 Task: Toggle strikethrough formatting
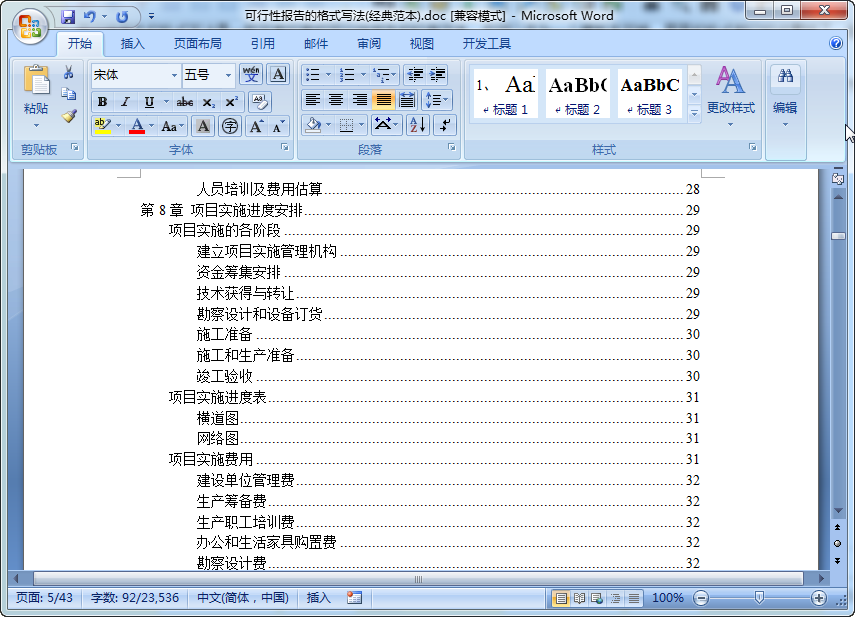pyautogui.click(x=184, y=101)
